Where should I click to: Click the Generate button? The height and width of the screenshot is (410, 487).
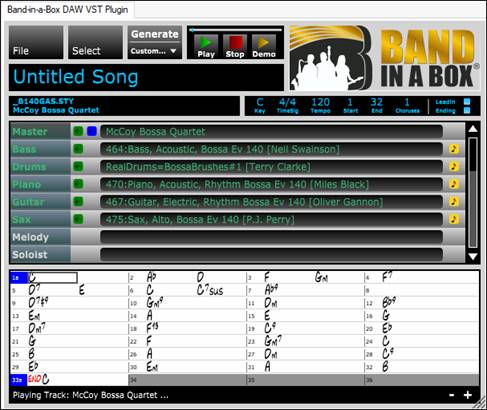point(155,34)
